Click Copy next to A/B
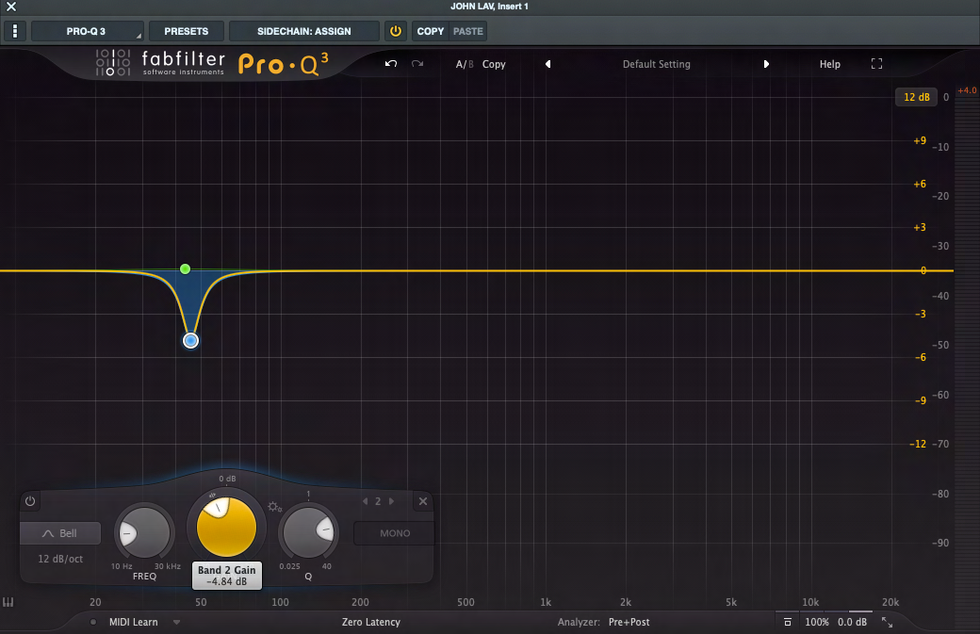 click(x=494, y=64)
